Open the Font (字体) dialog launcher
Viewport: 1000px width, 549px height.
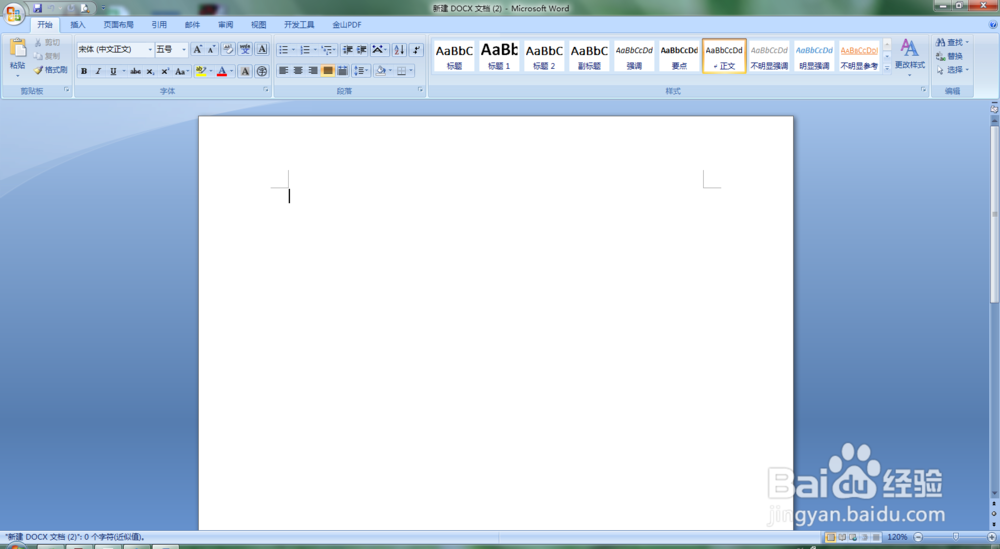[x=266, y=91]
